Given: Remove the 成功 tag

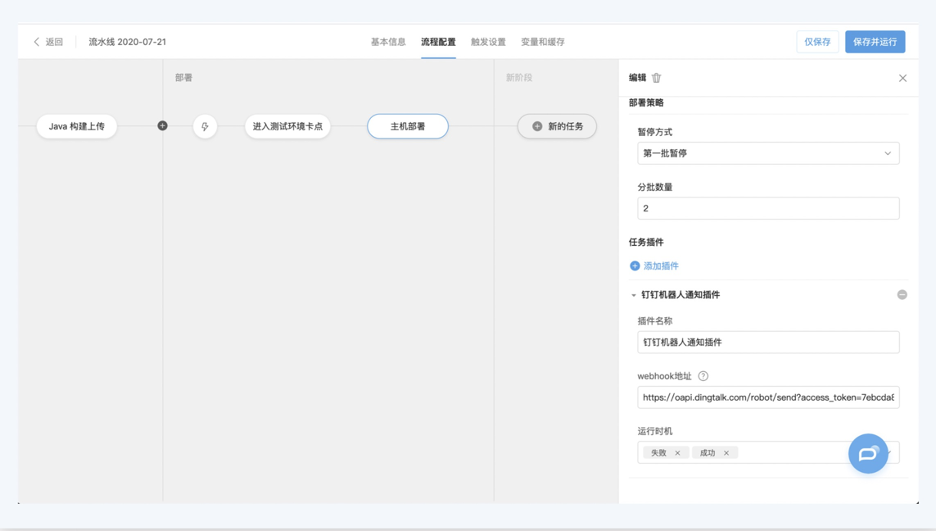Looking at the screenshot, I should coord(726,453).
